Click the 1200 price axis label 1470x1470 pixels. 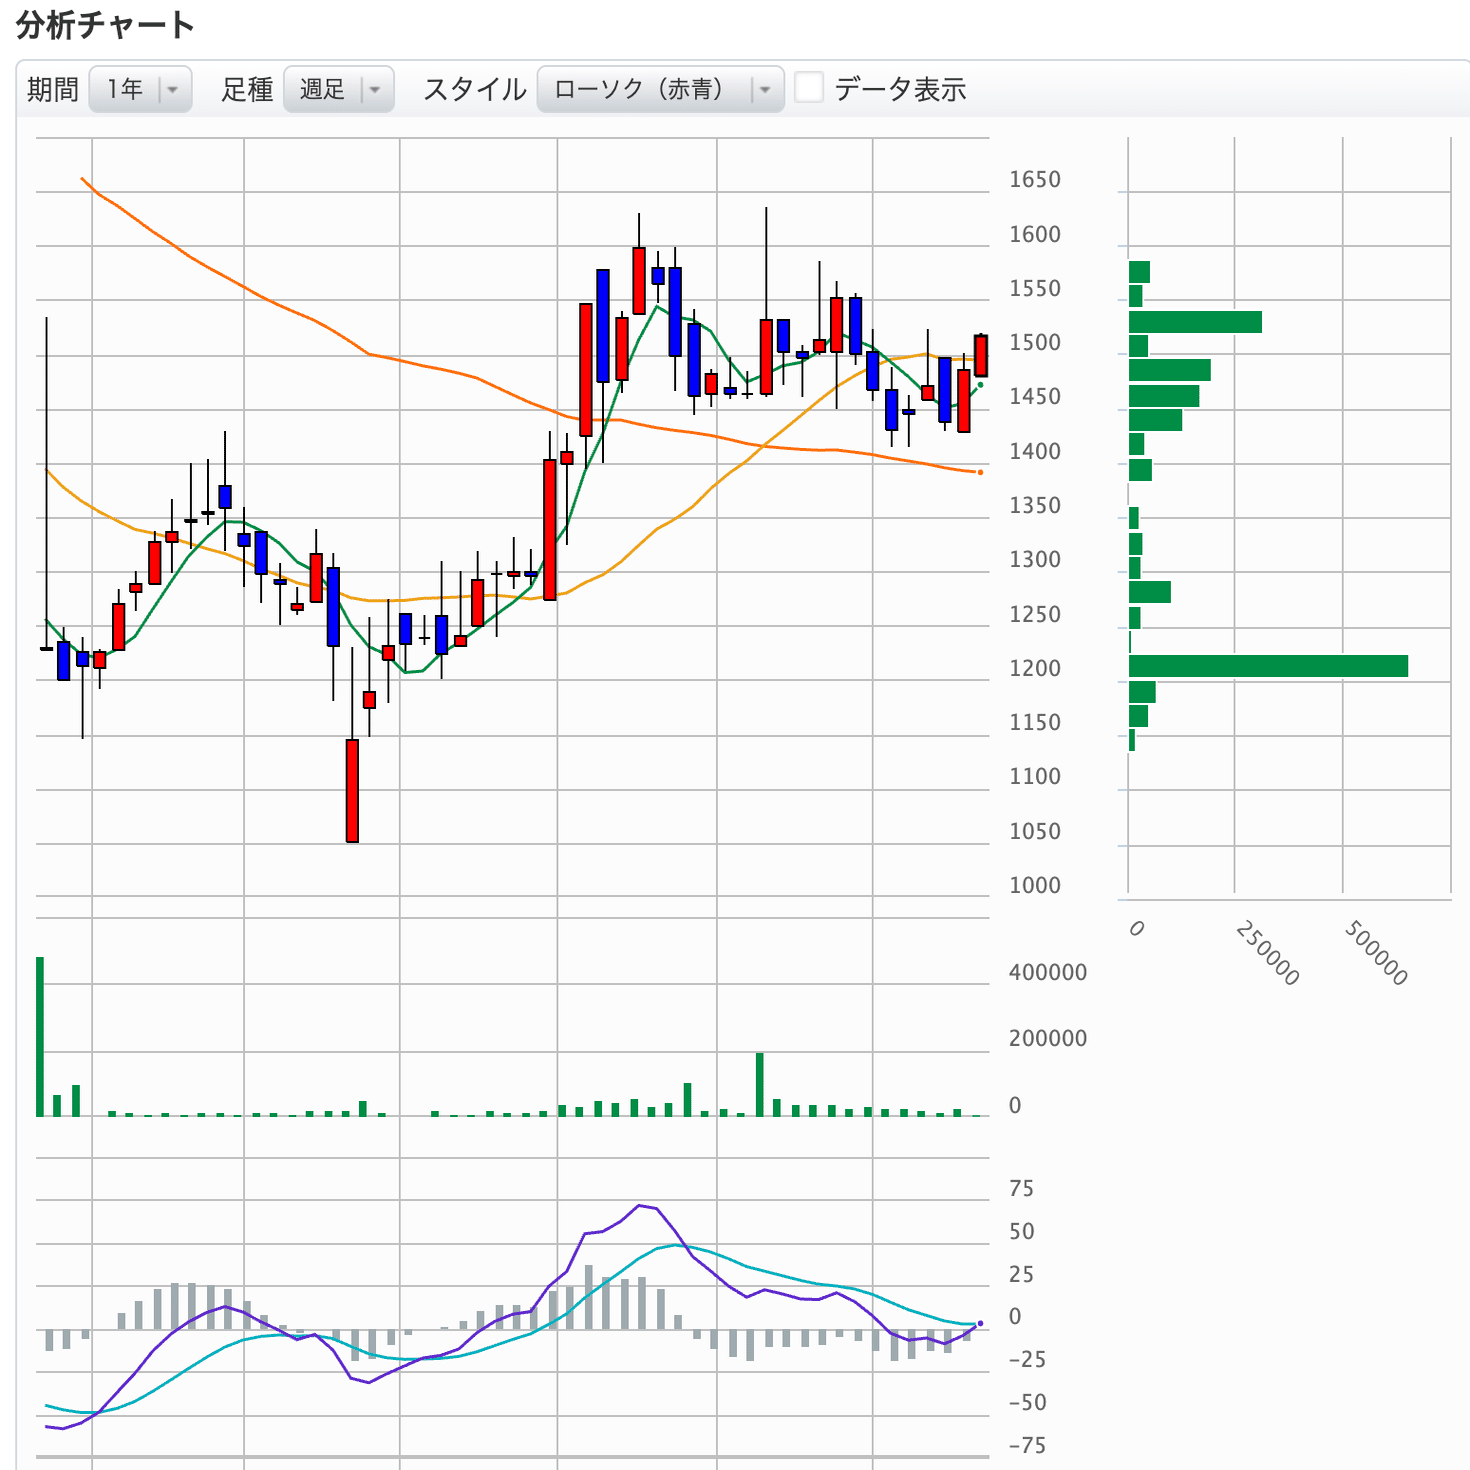click(1034, 669)
